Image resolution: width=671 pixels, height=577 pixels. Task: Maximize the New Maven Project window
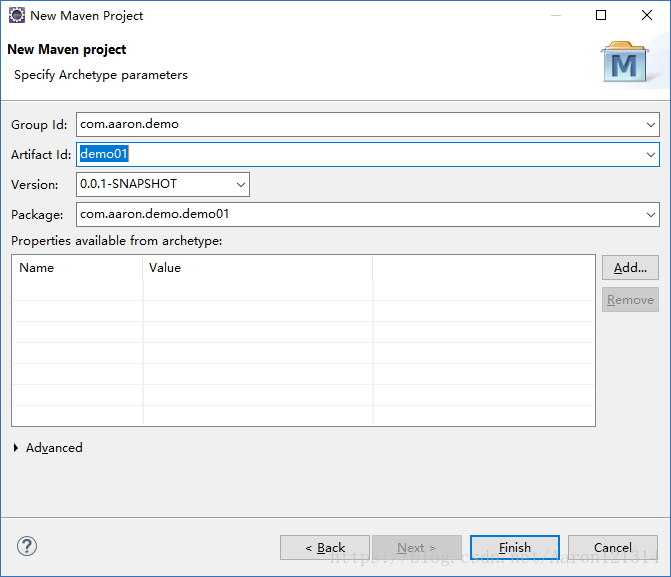coord(601,15)
